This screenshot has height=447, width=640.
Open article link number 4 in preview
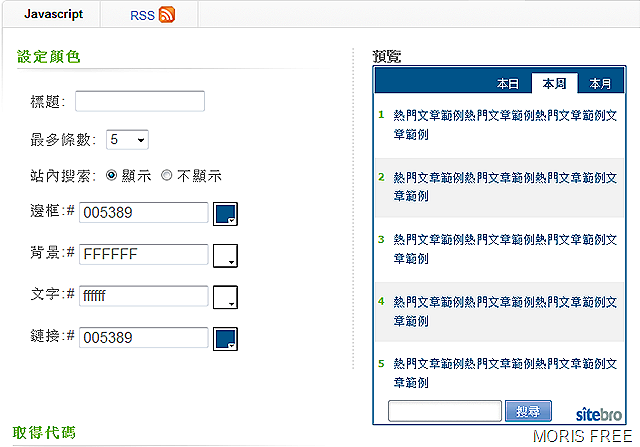(505, 311)
